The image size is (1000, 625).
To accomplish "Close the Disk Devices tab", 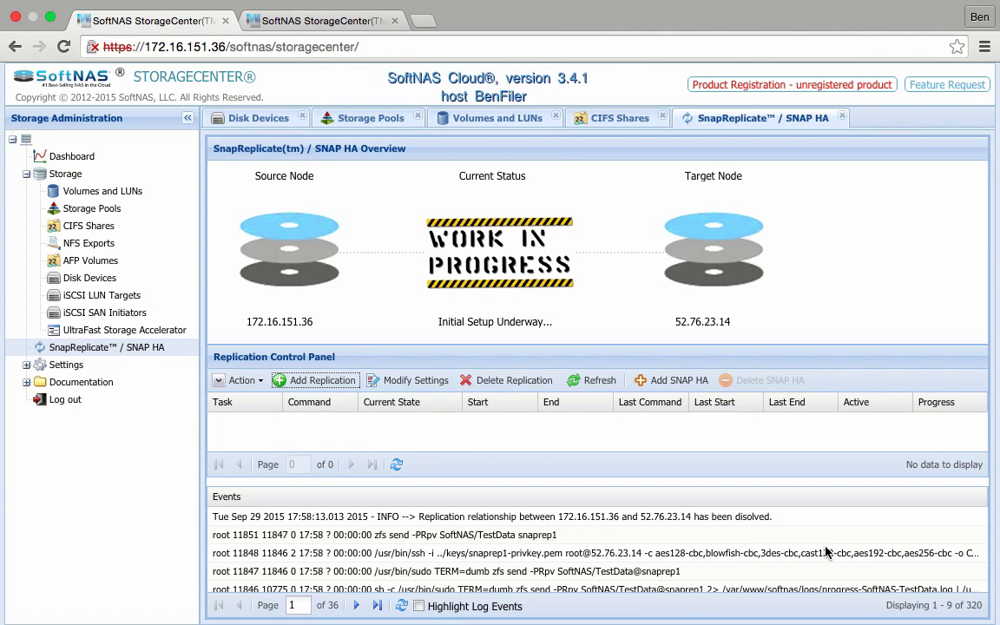I will pos(302,115).
